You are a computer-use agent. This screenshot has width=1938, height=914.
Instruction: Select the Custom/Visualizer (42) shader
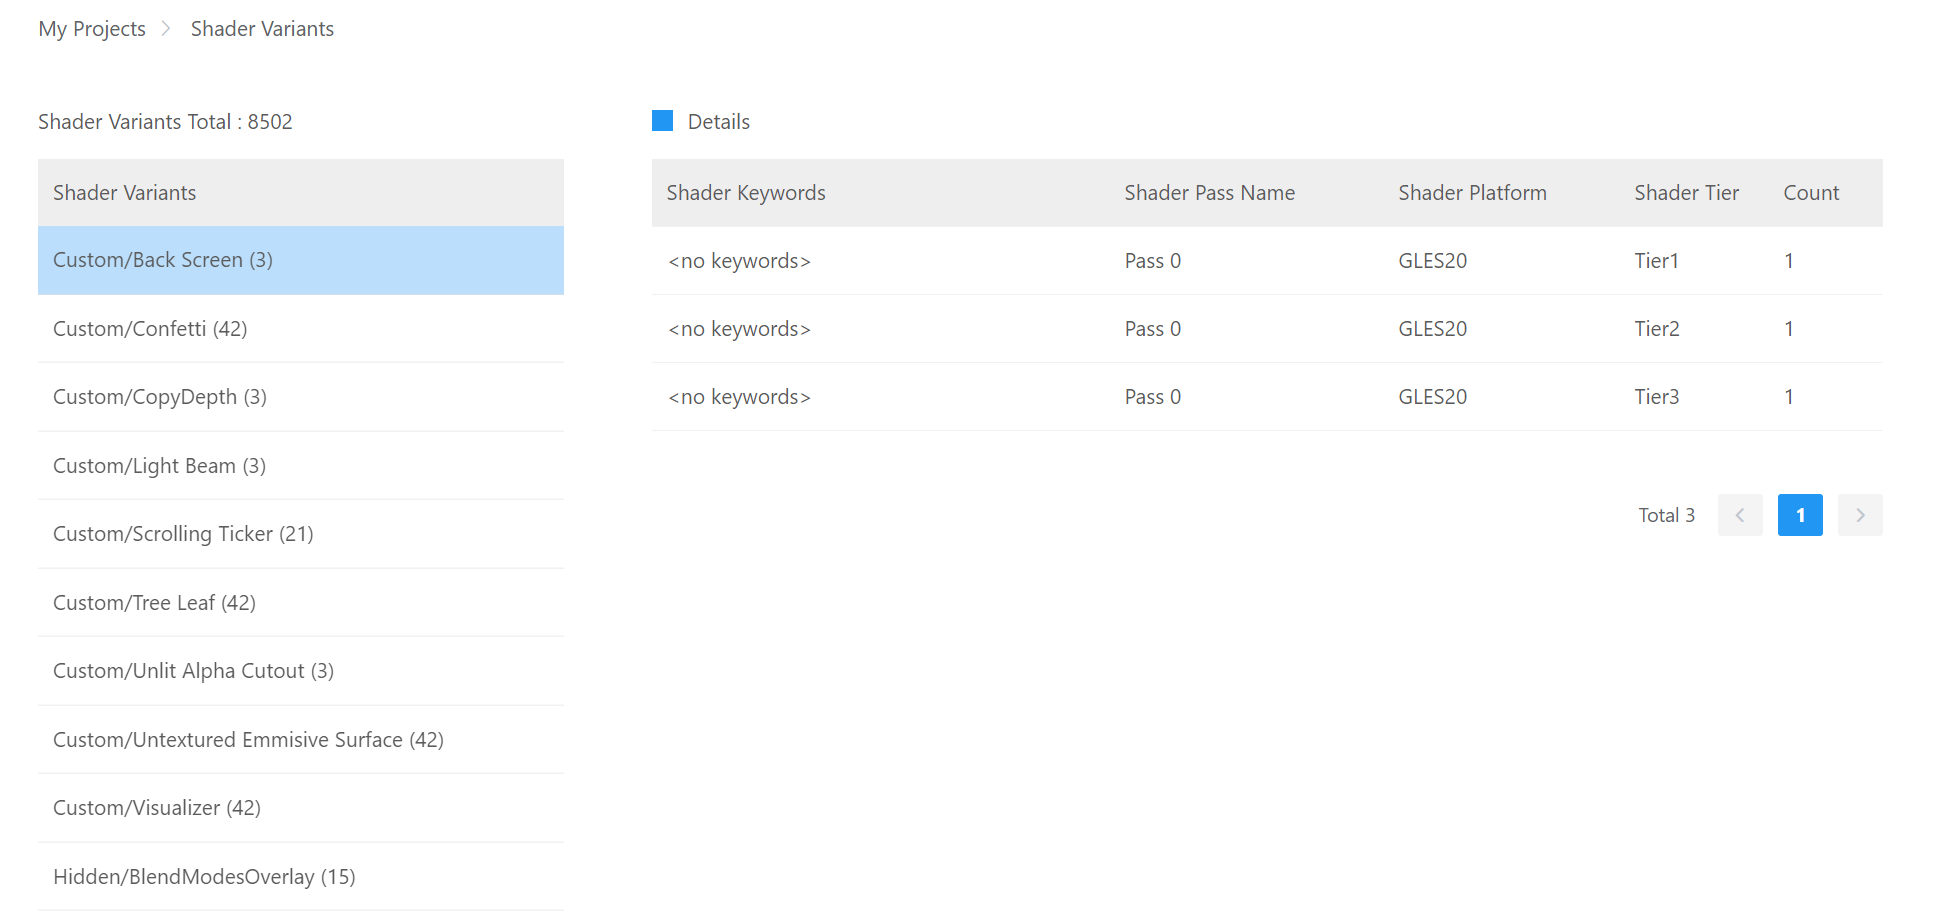click(x=157, y=808)
